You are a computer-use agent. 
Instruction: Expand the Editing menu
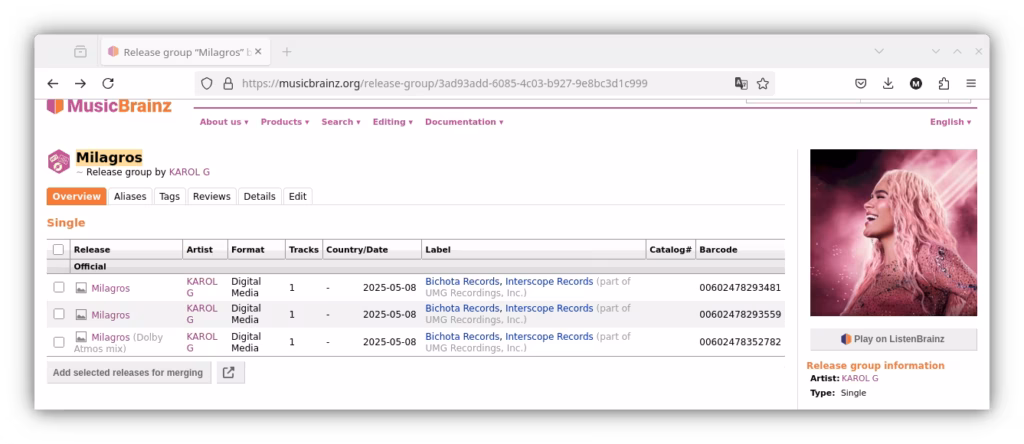tap(392, 122)
